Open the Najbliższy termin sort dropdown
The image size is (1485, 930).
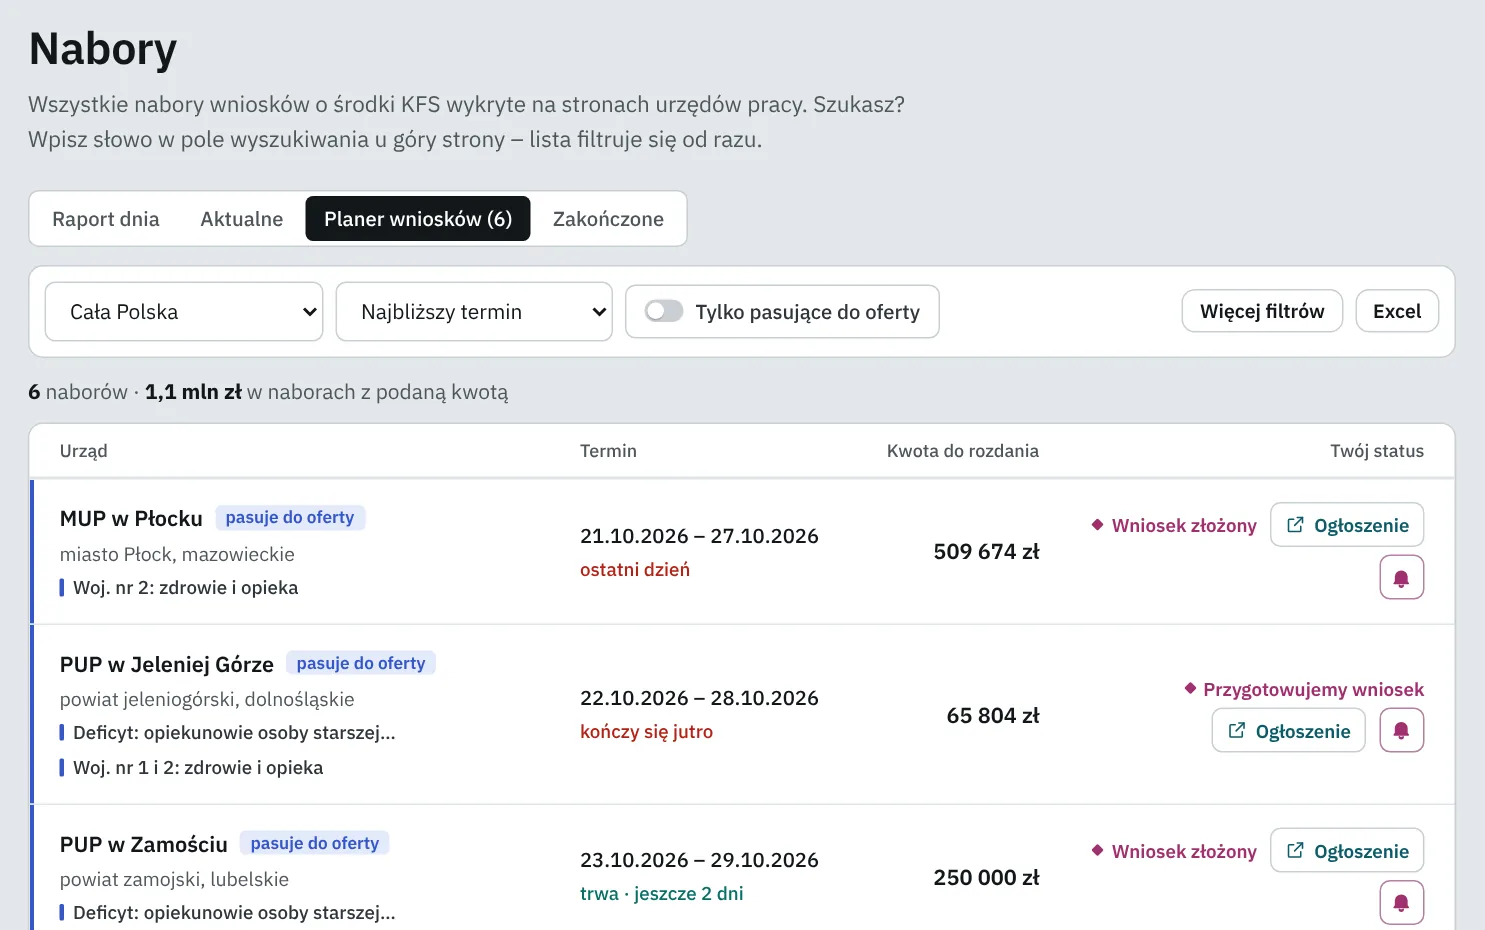tap(474, 312)
